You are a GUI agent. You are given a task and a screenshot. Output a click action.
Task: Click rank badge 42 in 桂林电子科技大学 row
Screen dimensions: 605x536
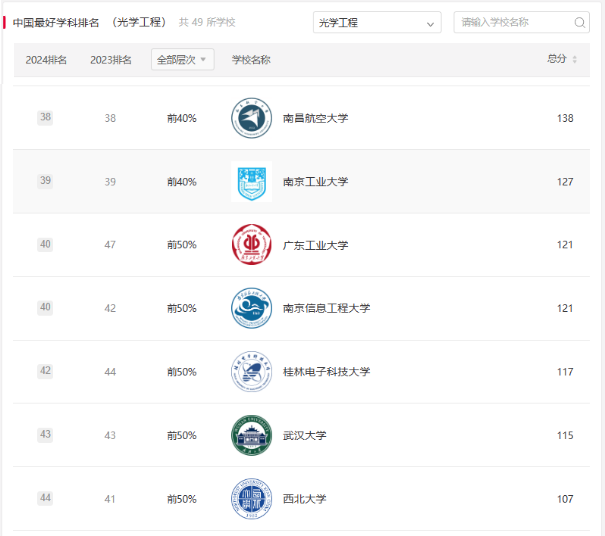pyautogui.click(x=45, y=371)
